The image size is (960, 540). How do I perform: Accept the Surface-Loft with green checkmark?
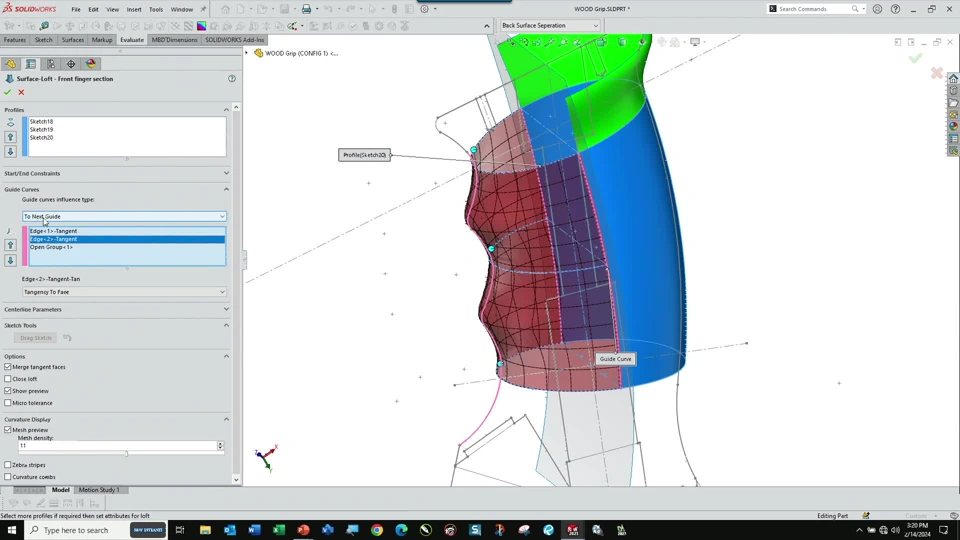click(x=8, y=92)
